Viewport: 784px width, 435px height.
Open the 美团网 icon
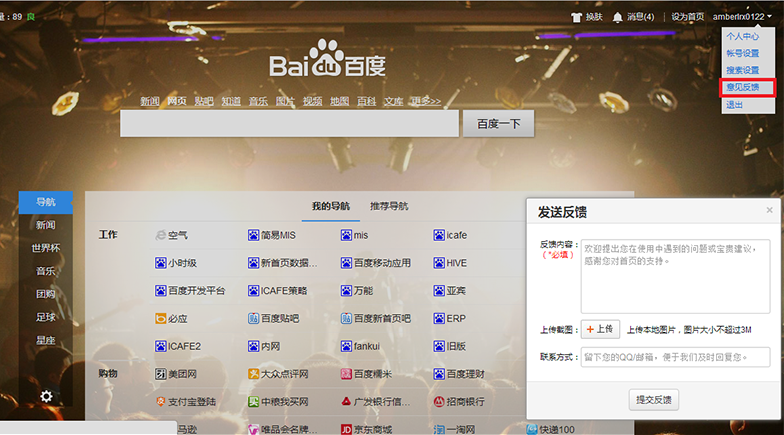tap(160, 374)
